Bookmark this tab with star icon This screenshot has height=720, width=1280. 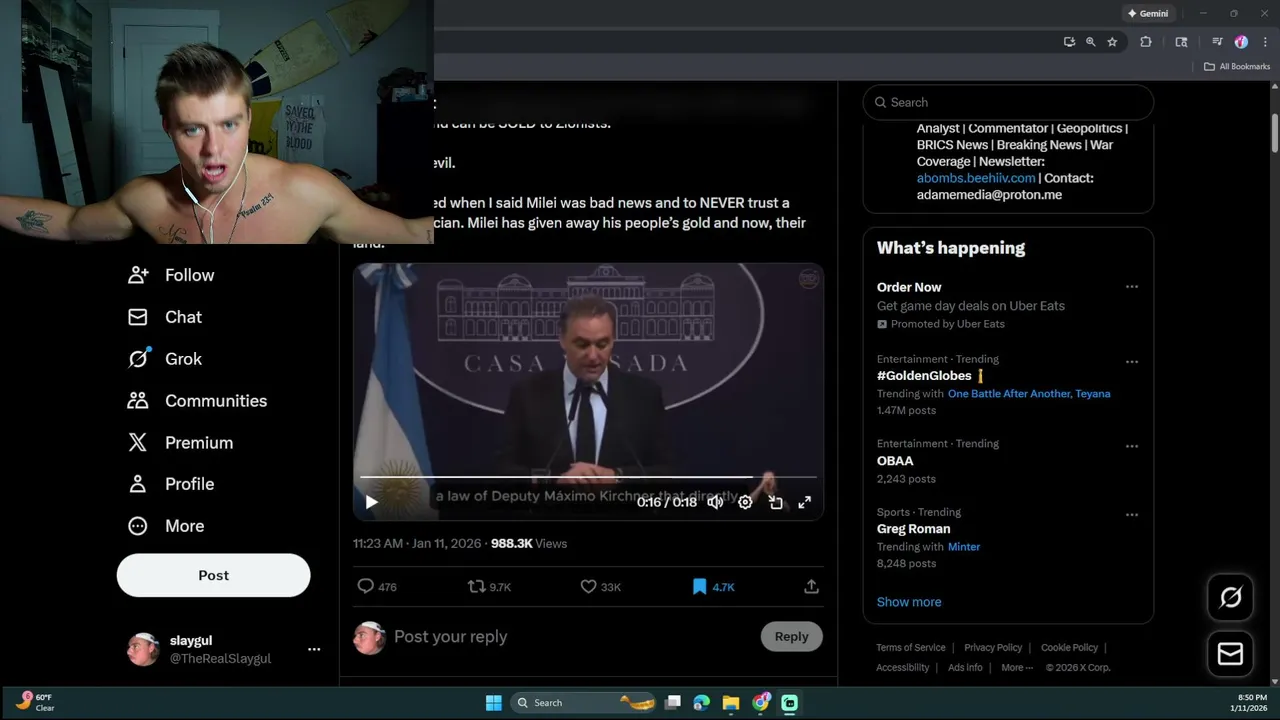pos(1112,42)
